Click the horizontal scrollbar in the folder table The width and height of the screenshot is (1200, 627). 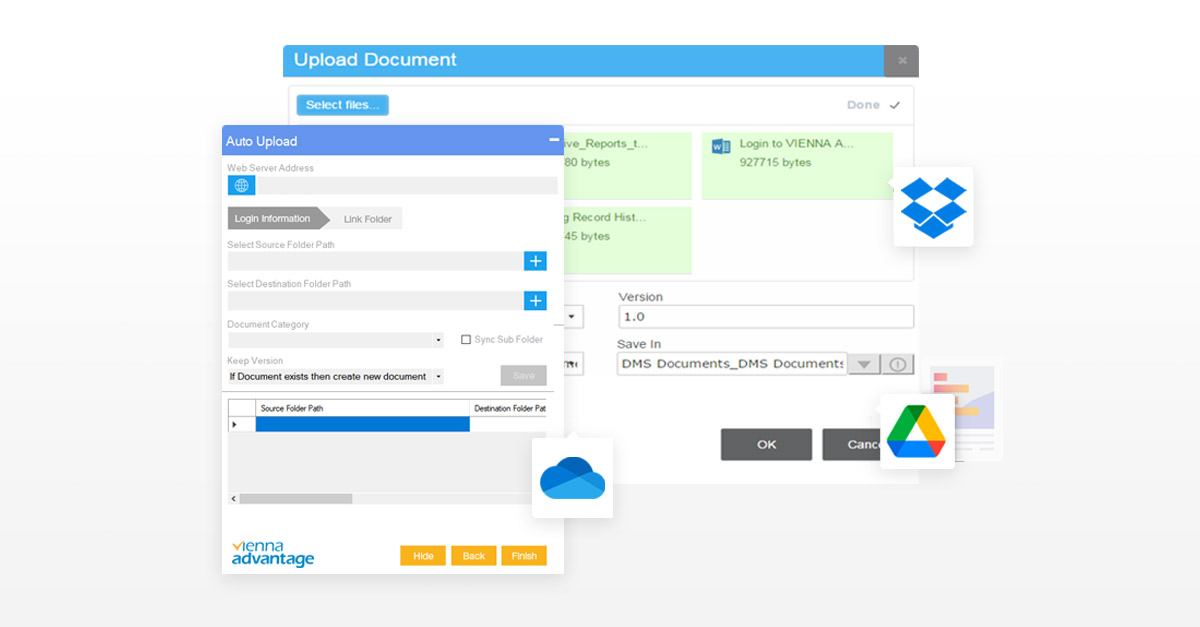click(x=296, y=498)
